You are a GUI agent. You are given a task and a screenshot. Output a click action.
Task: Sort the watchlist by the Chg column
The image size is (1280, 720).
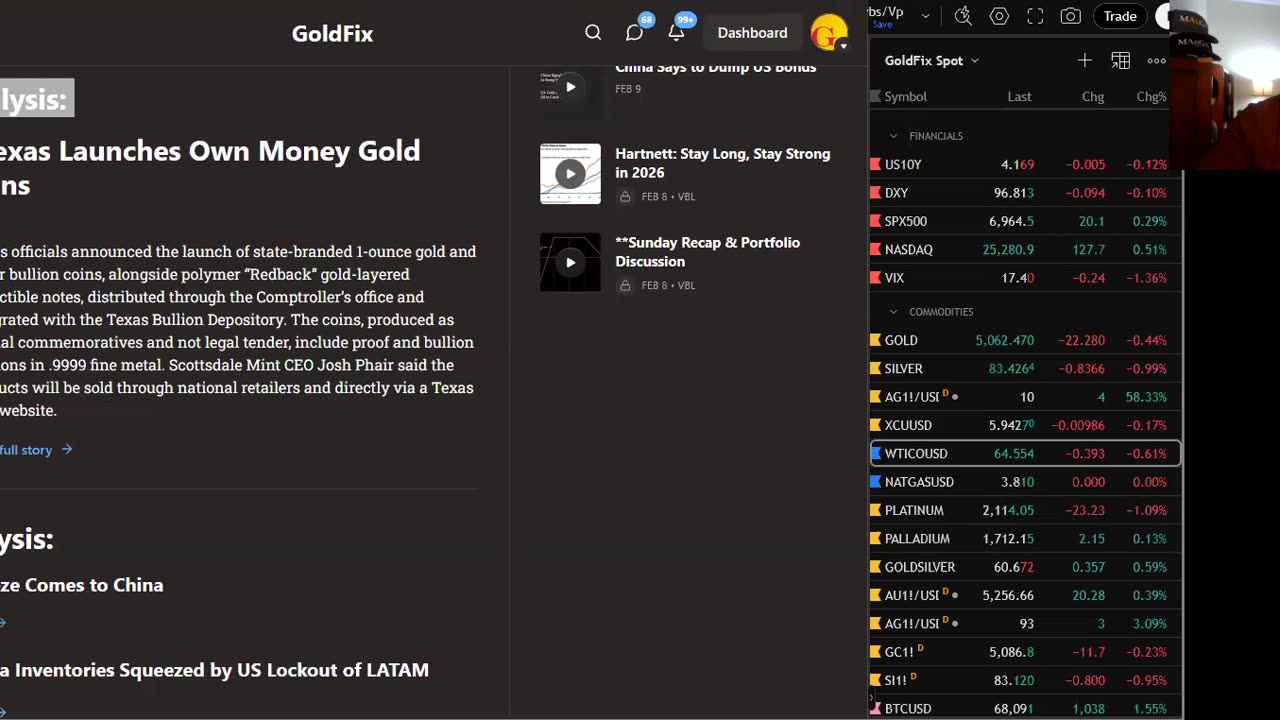[x=1093, y=97]
